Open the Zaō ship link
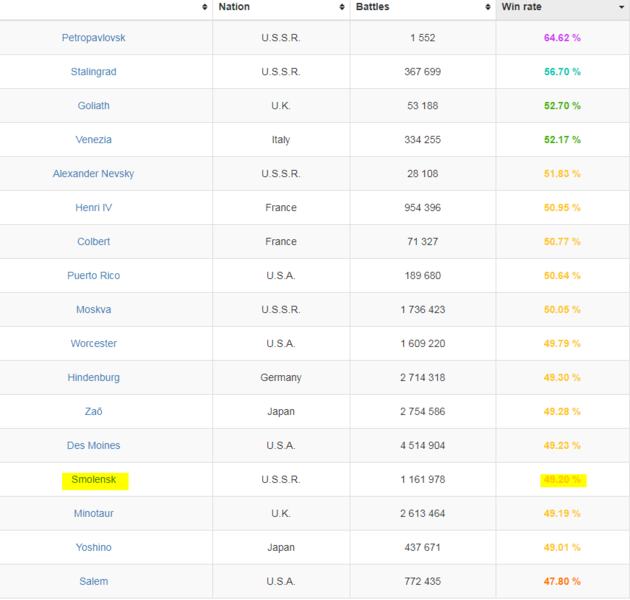This screenshot has height=600, width=630. pos(93,412)
